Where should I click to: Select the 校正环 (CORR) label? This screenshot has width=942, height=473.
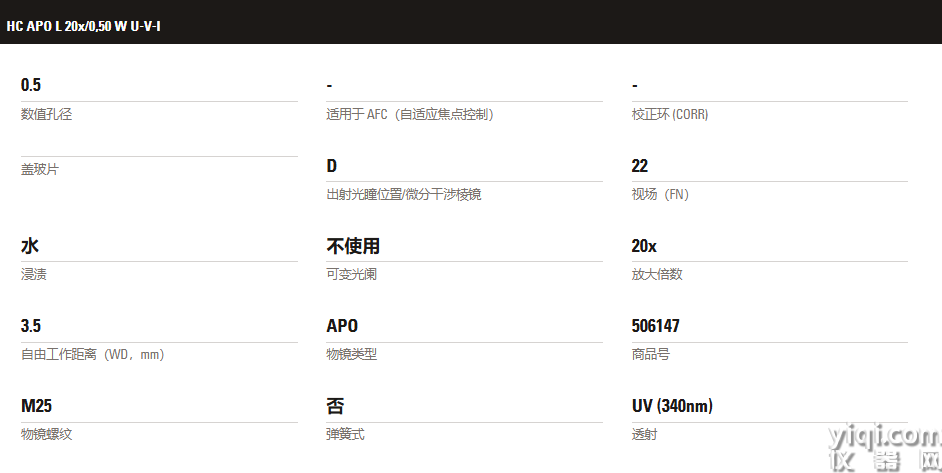669,114
